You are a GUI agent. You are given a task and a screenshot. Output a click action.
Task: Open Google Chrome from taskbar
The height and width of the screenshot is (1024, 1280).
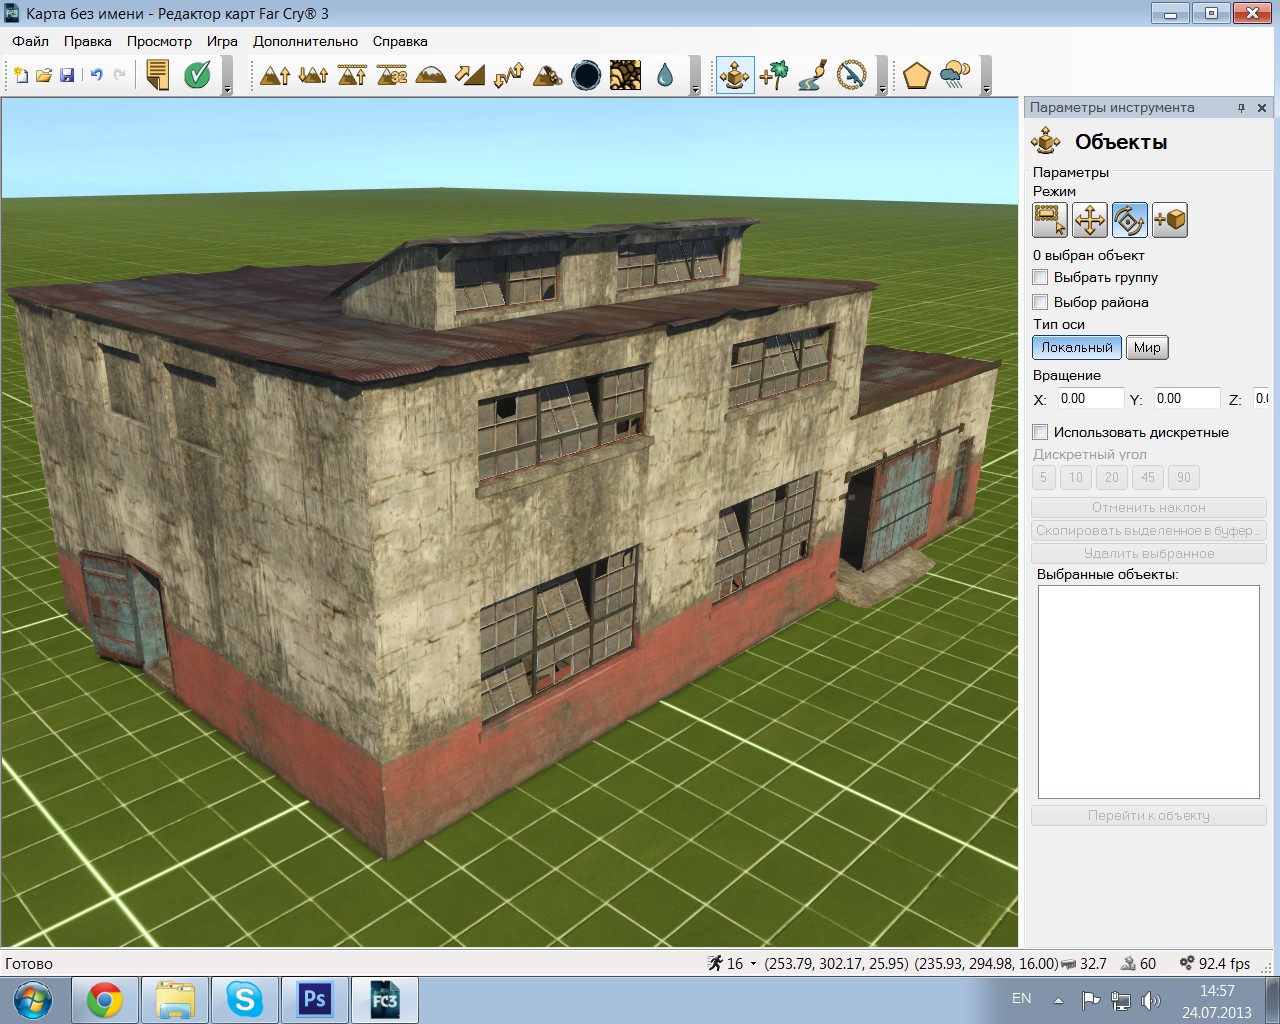pyautogui.click(x=104, y=1000)
